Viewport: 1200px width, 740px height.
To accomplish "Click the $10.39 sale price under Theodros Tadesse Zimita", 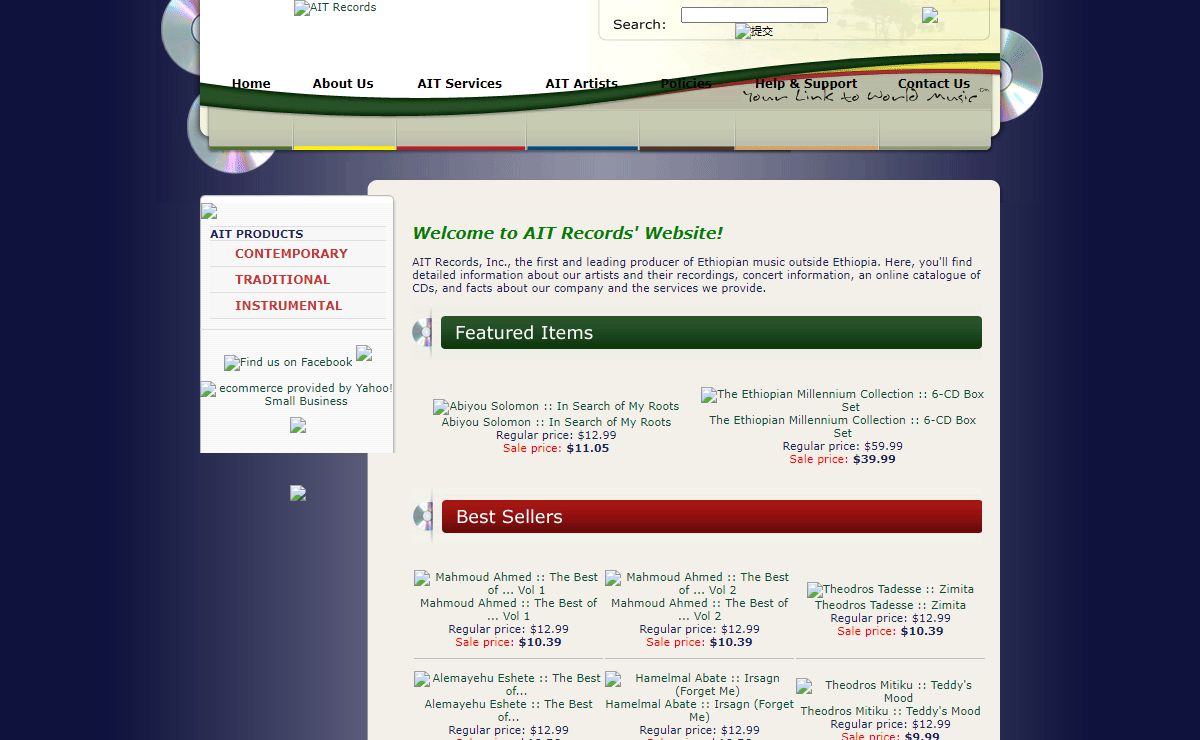I will click(x=921, y=631).
